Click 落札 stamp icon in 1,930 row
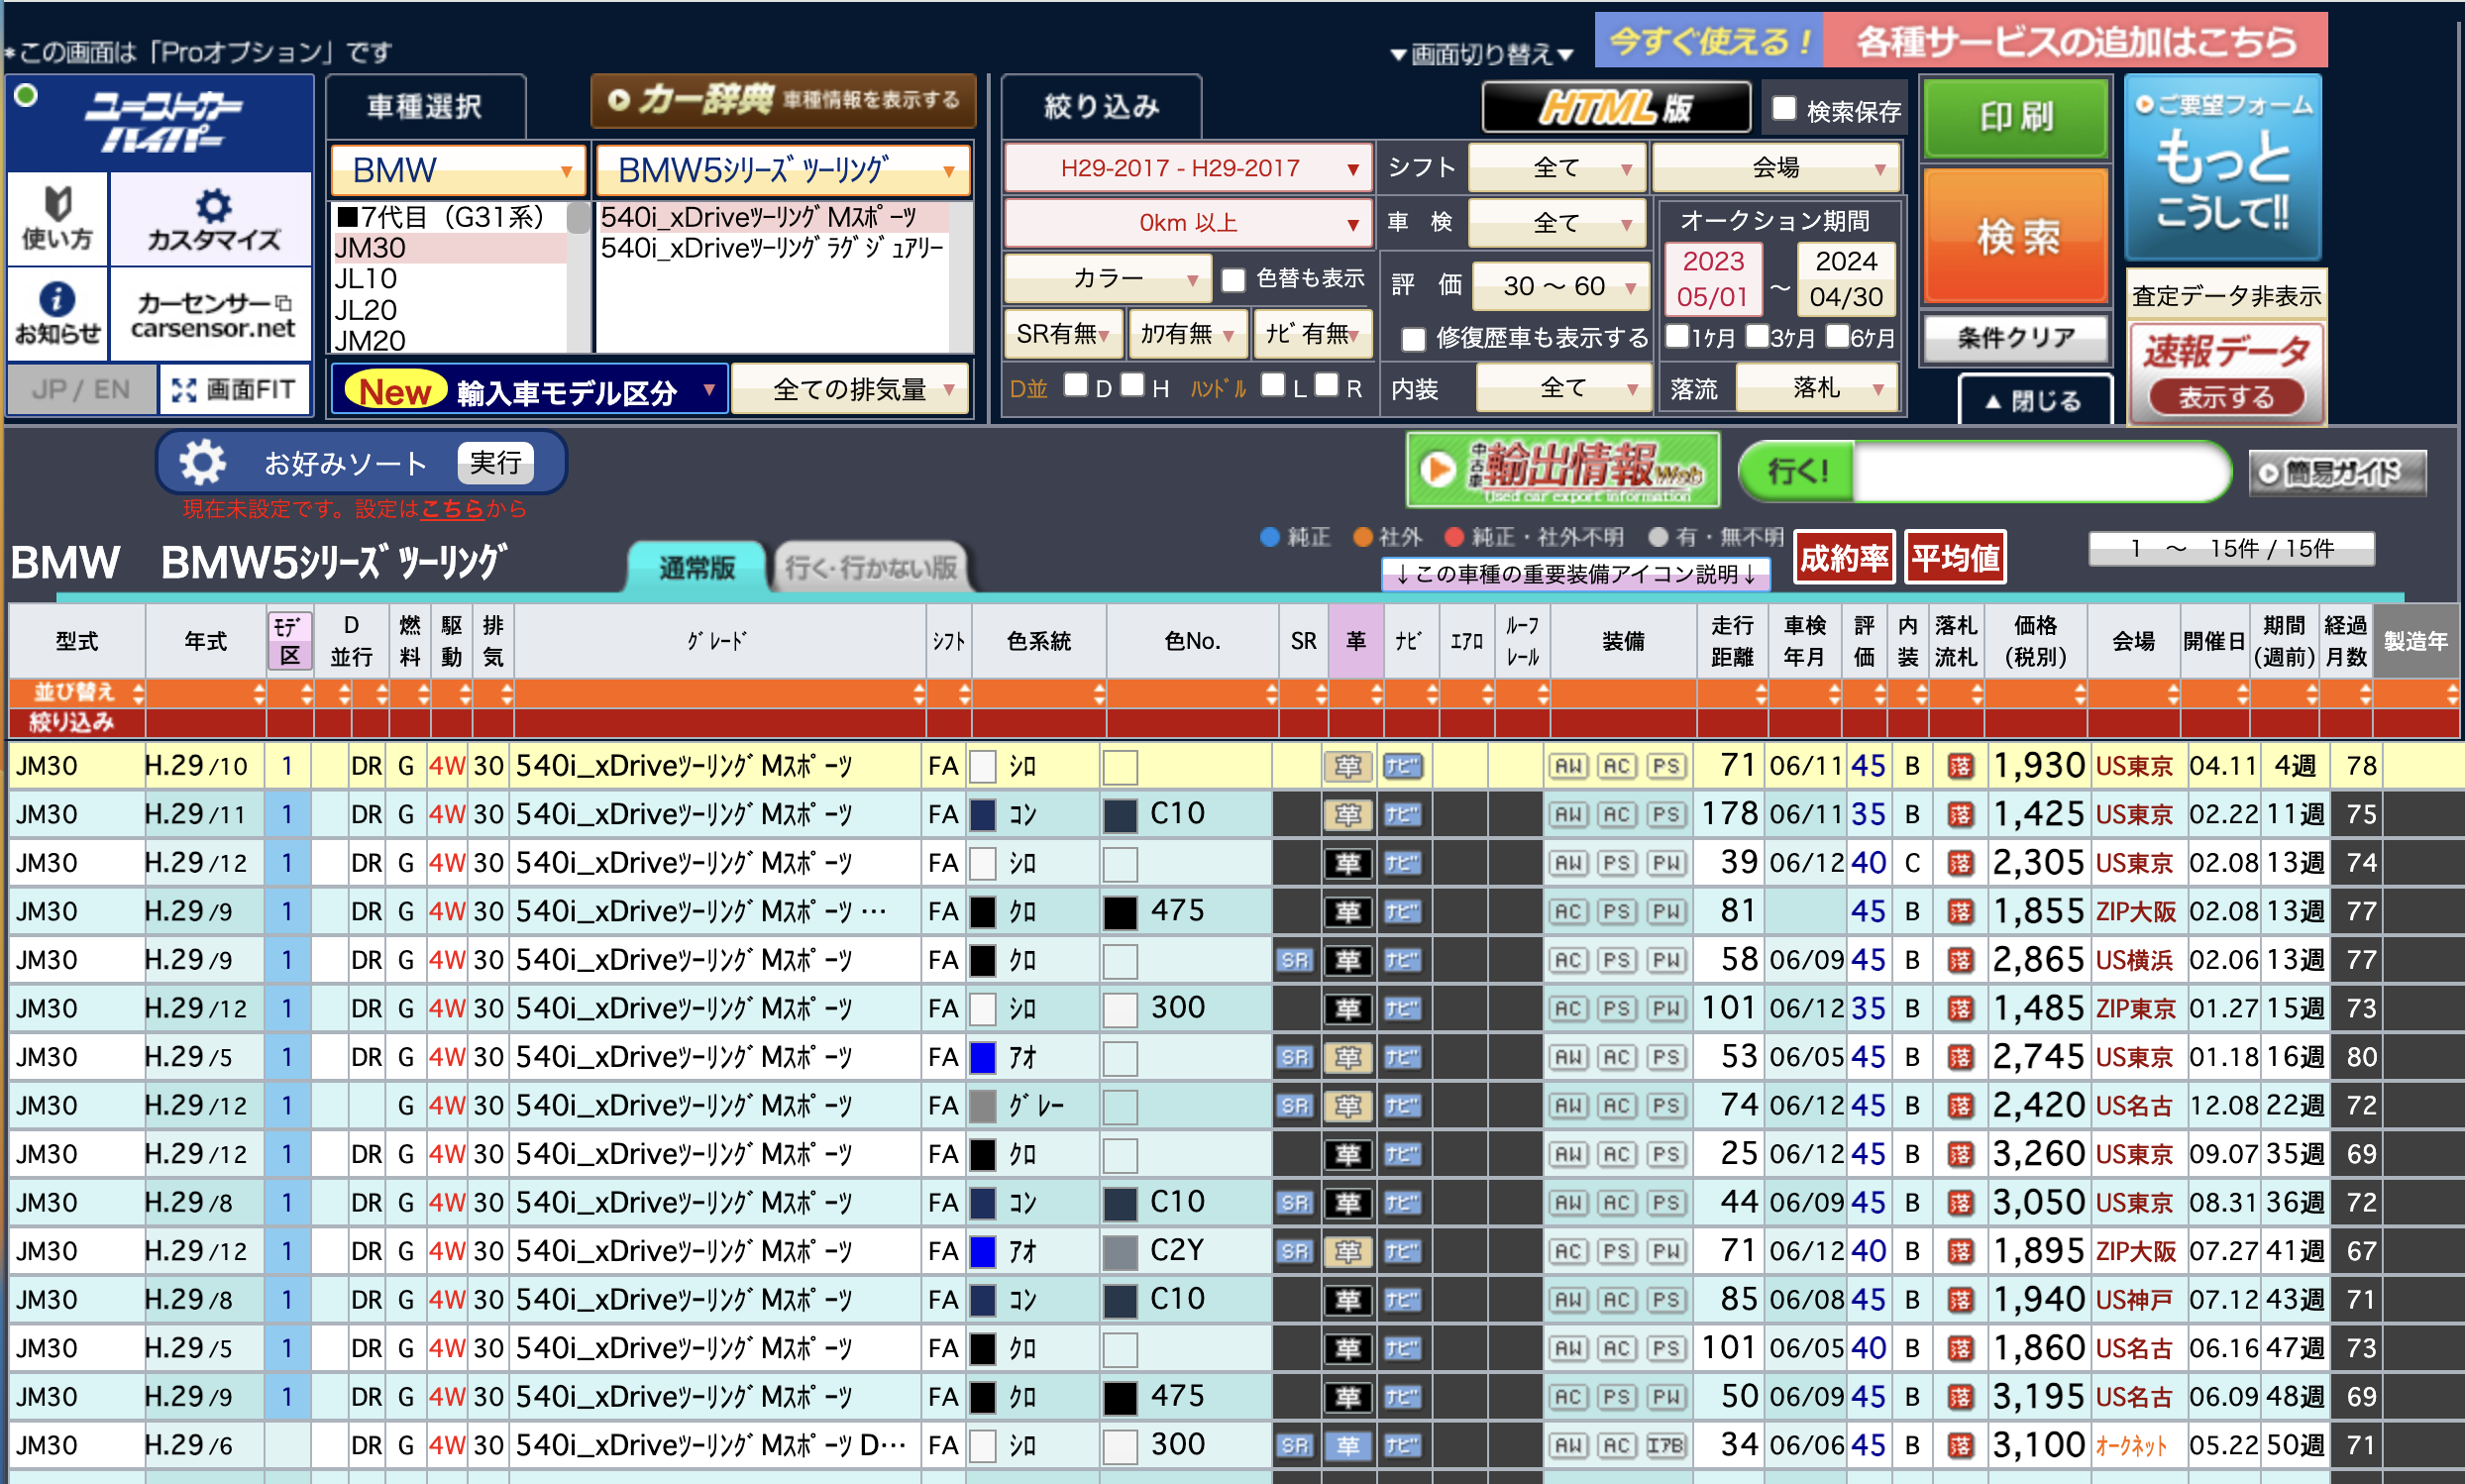Screen dimensions: 2465x1484 (x=1960, y=766)
